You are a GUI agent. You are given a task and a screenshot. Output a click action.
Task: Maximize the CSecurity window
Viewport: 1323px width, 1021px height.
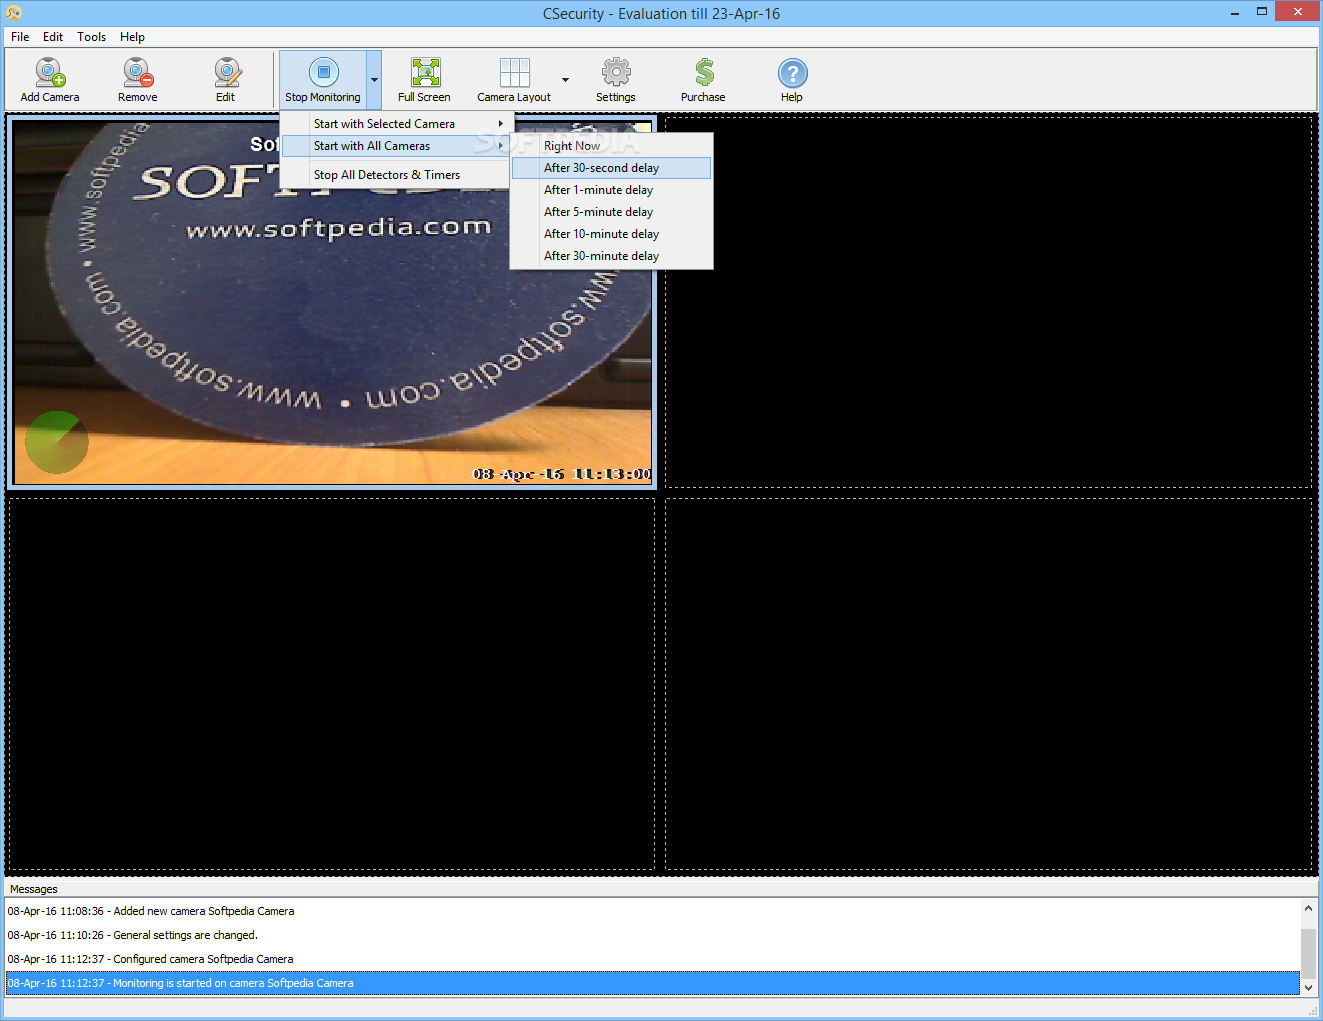pyautogui.click(x=1262, y=13)
